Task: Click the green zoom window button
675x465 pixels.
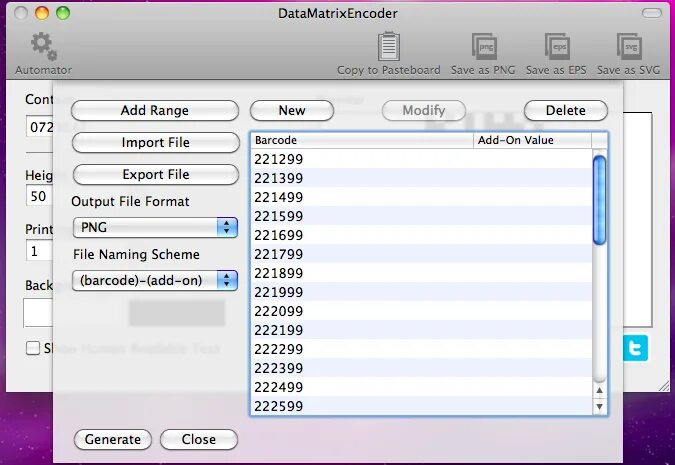Action: pyautogui.click(x=63, y=13)
